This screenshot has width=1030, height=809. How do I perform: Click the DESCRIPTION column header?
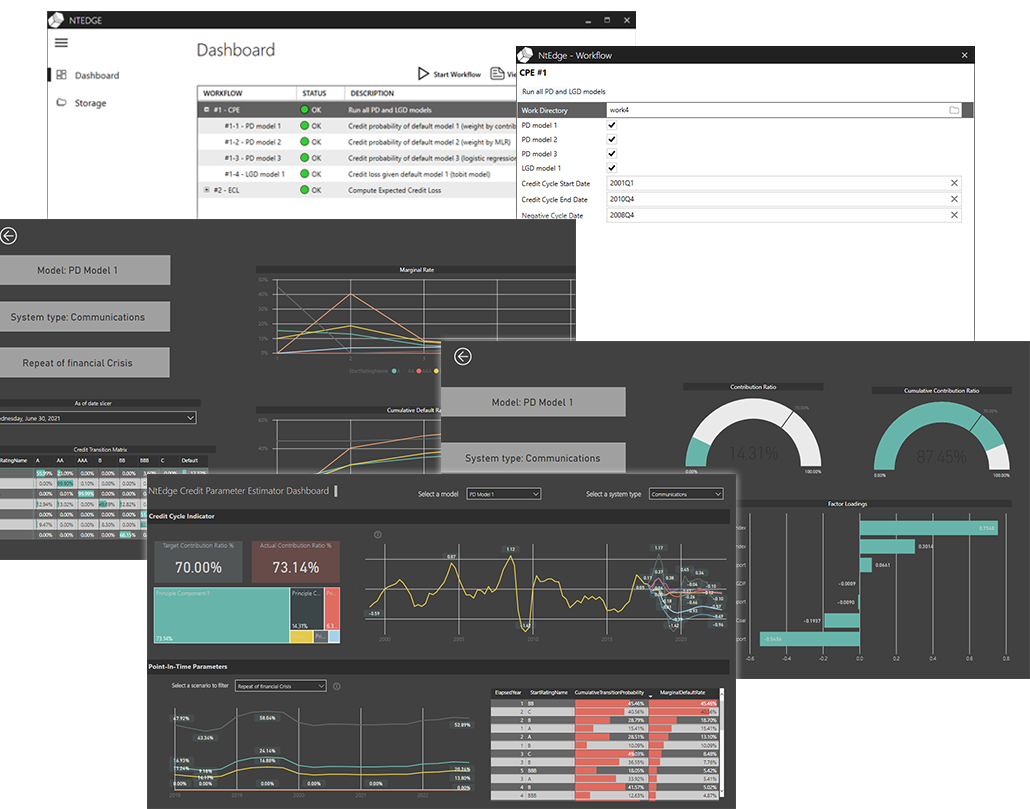[x=372, y=93]
